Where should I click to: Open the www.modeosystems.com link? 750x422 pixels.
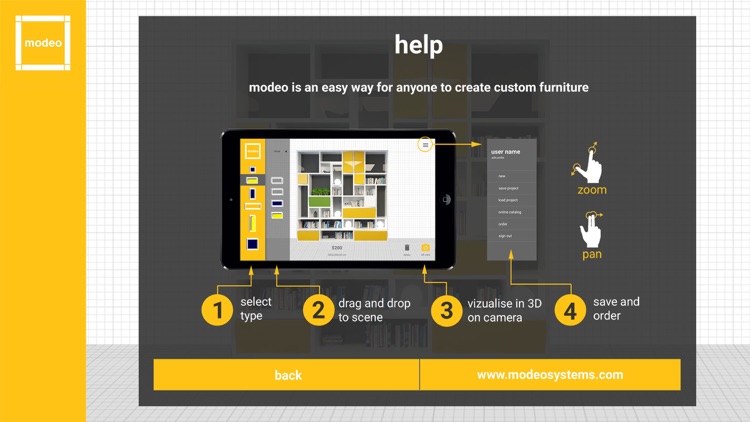point(550,375)
